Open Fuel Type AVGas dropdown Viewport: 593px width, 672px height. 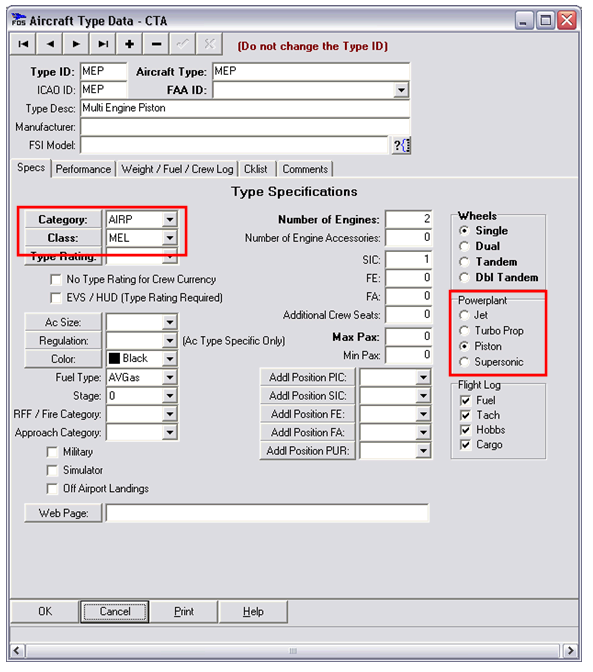point(170,378)
